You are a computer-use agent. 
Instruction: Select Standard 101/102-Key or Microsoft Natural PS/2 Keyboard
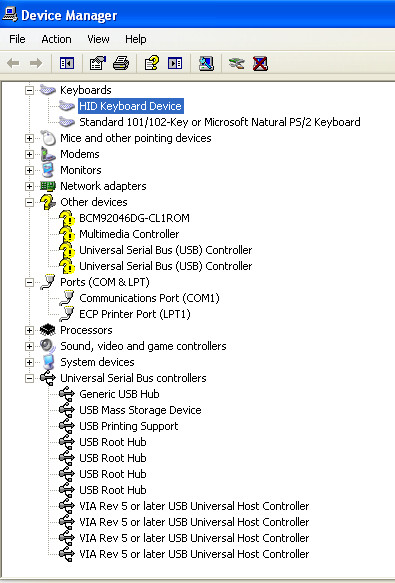pos(220,122)
